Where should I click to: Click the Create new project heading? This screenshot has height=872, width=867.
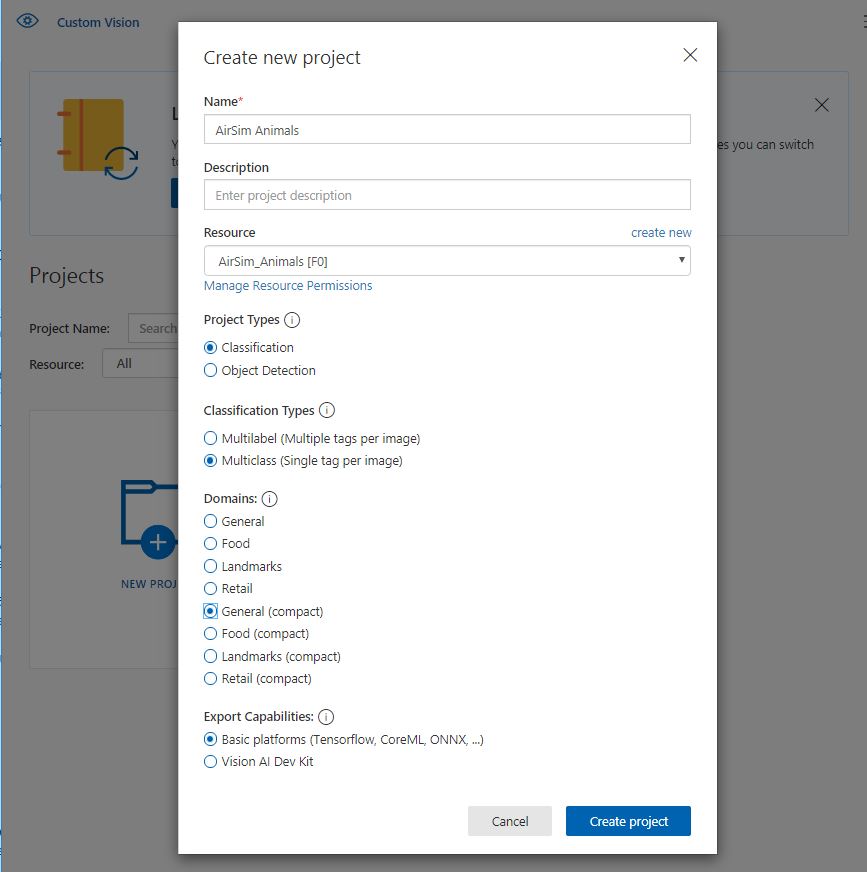[282, 58]
